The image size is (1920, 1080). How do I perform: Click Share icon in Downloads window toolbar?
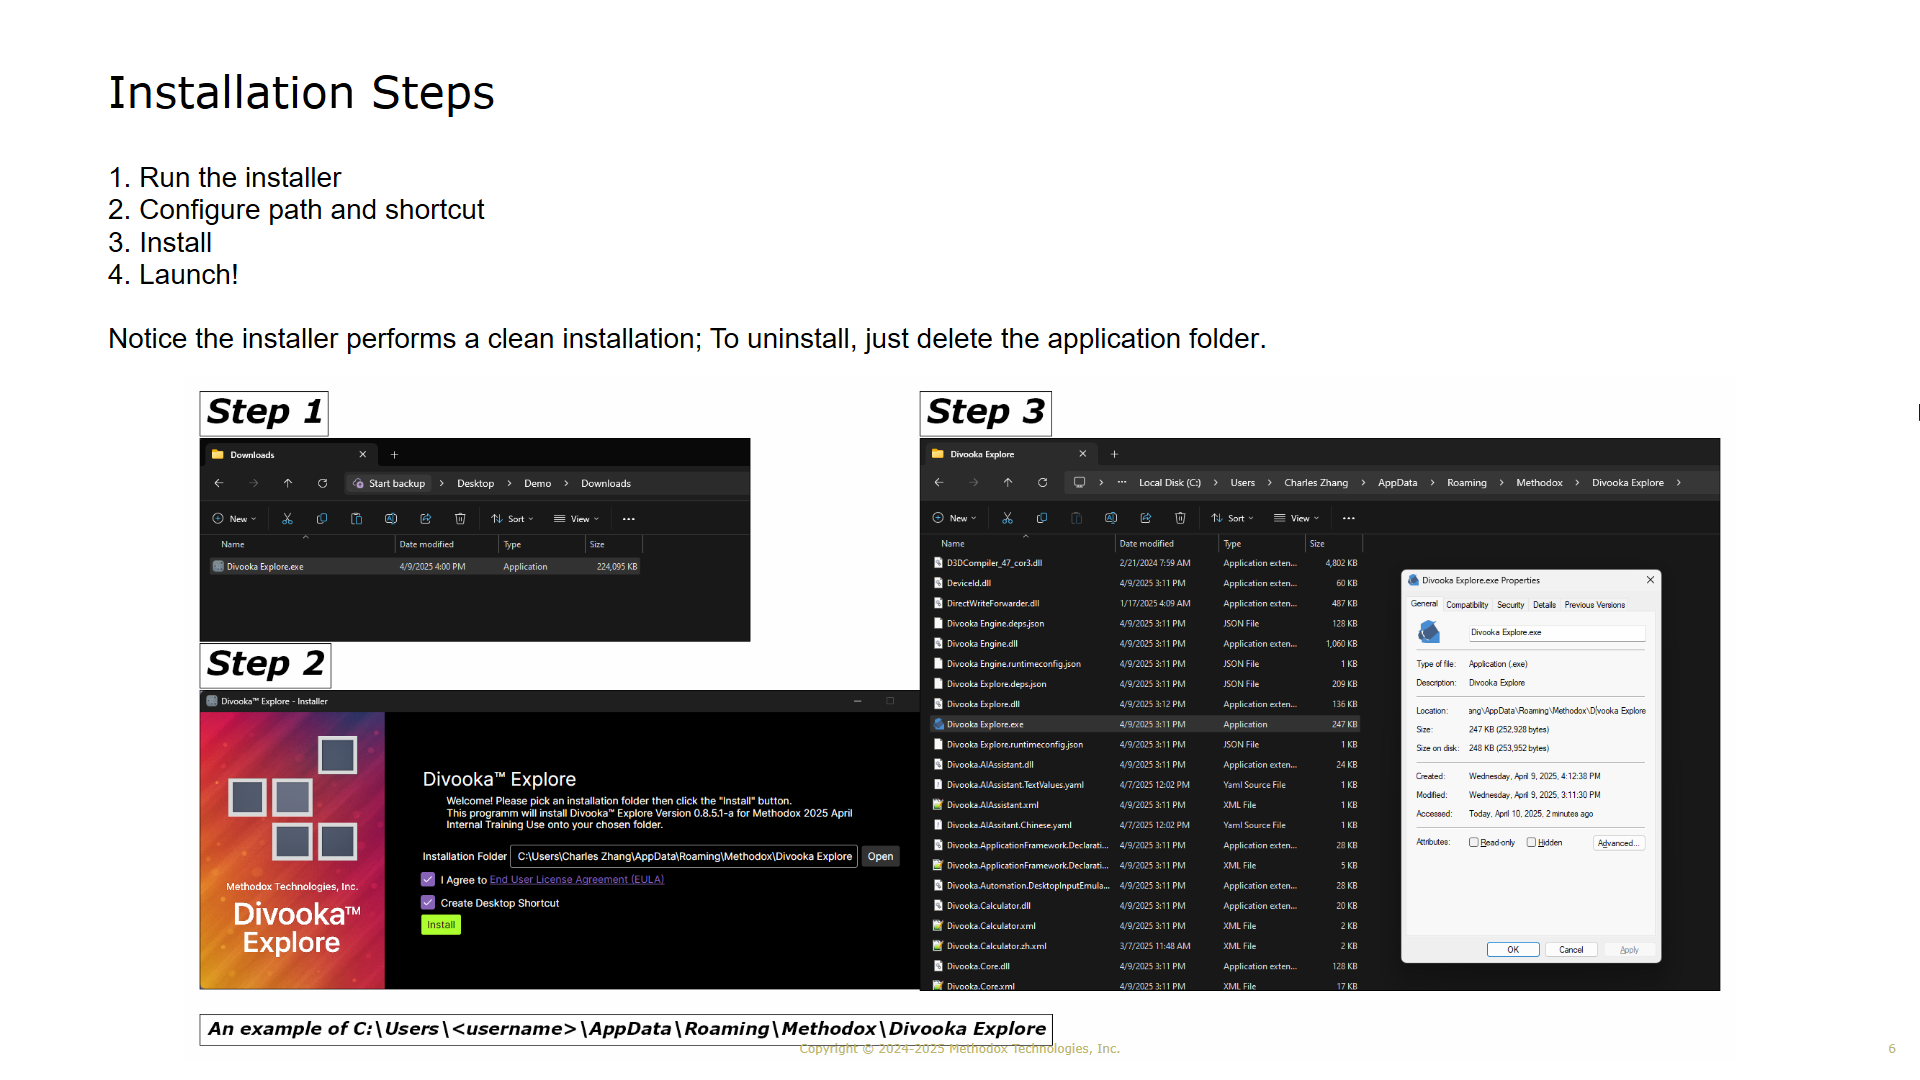point(425,519)
